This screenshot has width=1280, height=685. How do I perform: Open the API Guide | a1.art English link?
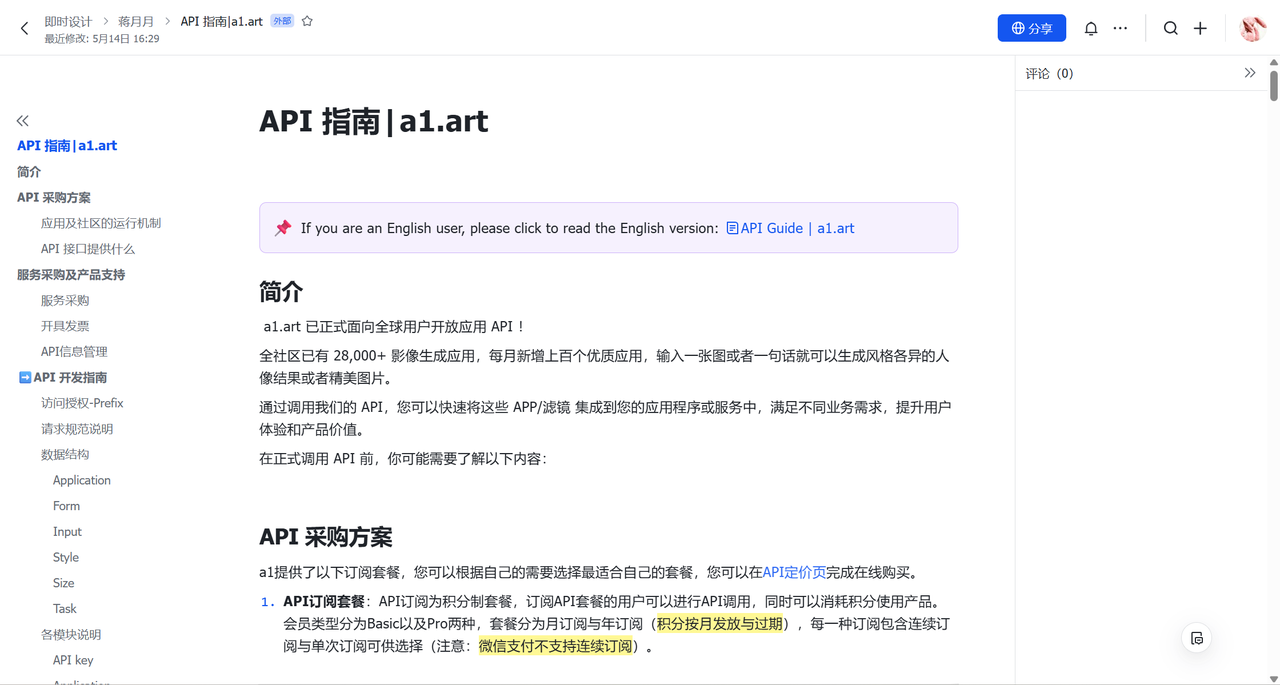(x=790, y=228)
